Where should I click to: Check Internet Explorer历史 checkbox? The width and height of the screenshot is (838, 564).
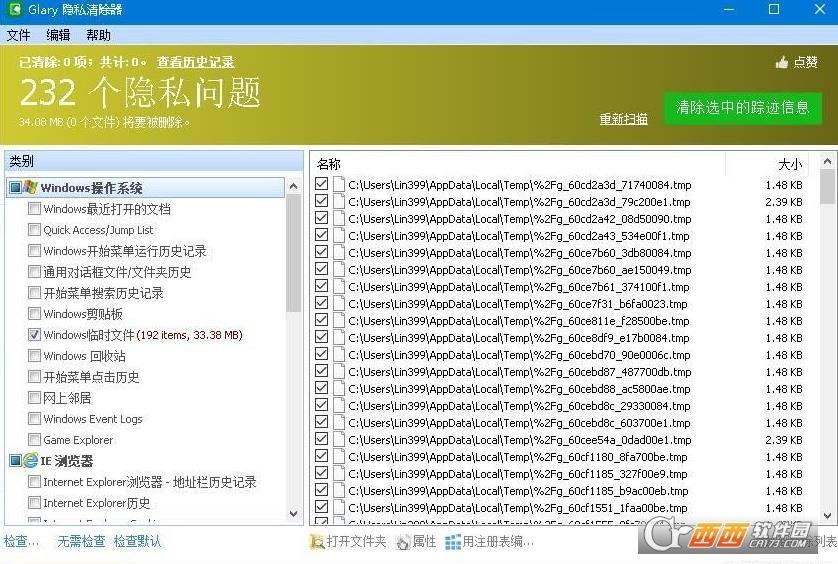pyautogui.click(x=34, y=503)
